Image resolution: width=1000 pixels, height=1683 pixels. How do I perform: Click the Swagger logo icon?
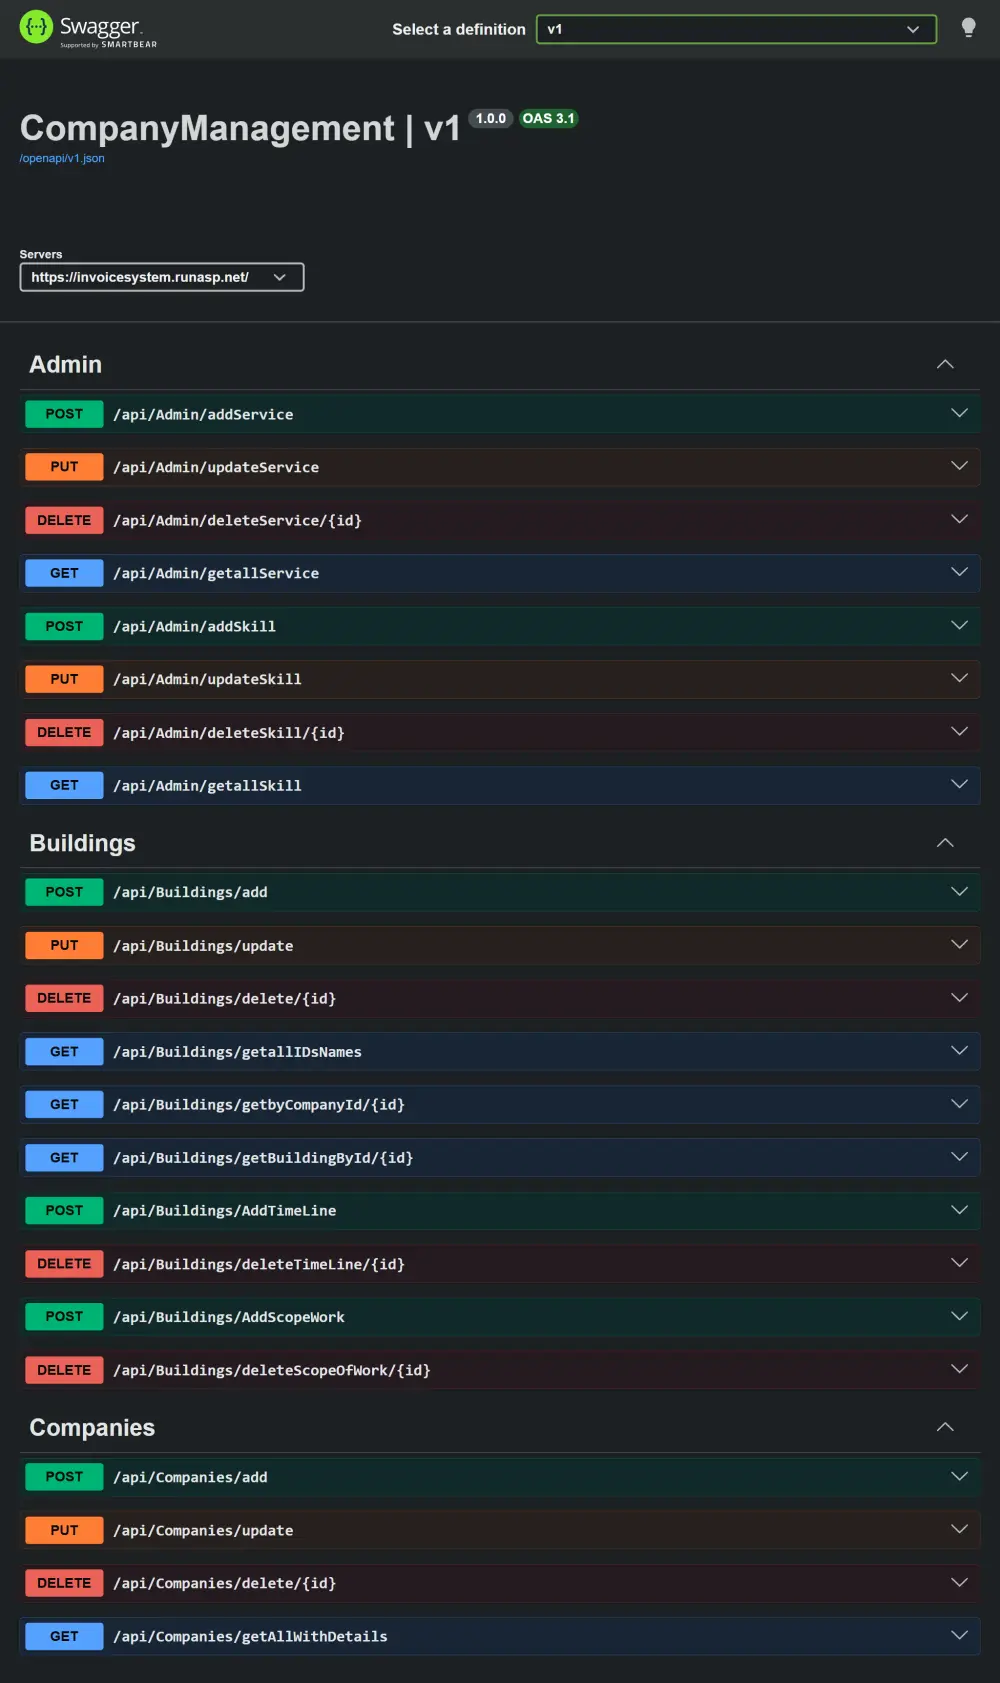[x=36, y=27]
